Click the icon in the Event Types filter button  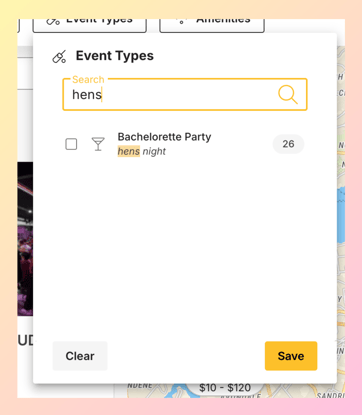(53, 22)
